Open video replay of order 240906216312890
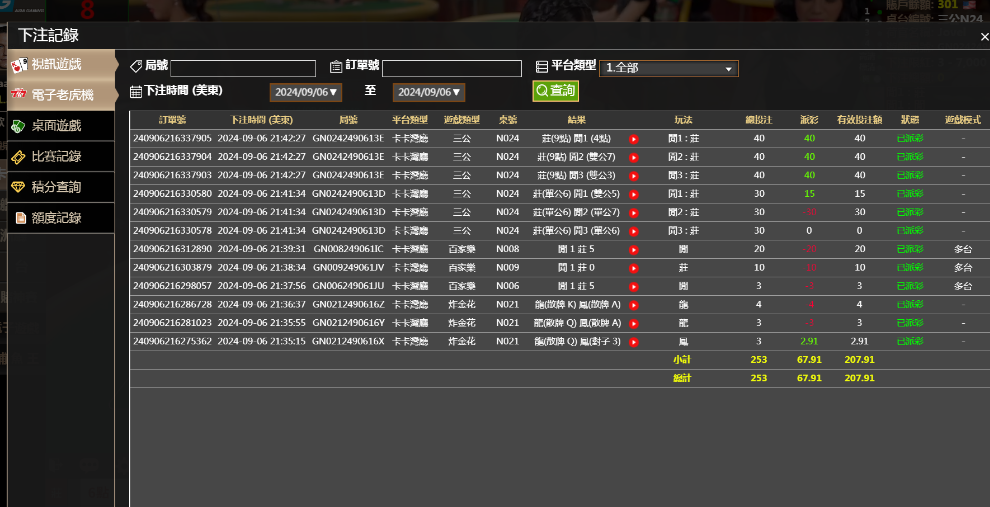Screen dimensions: 990x507 click(634, 249)
